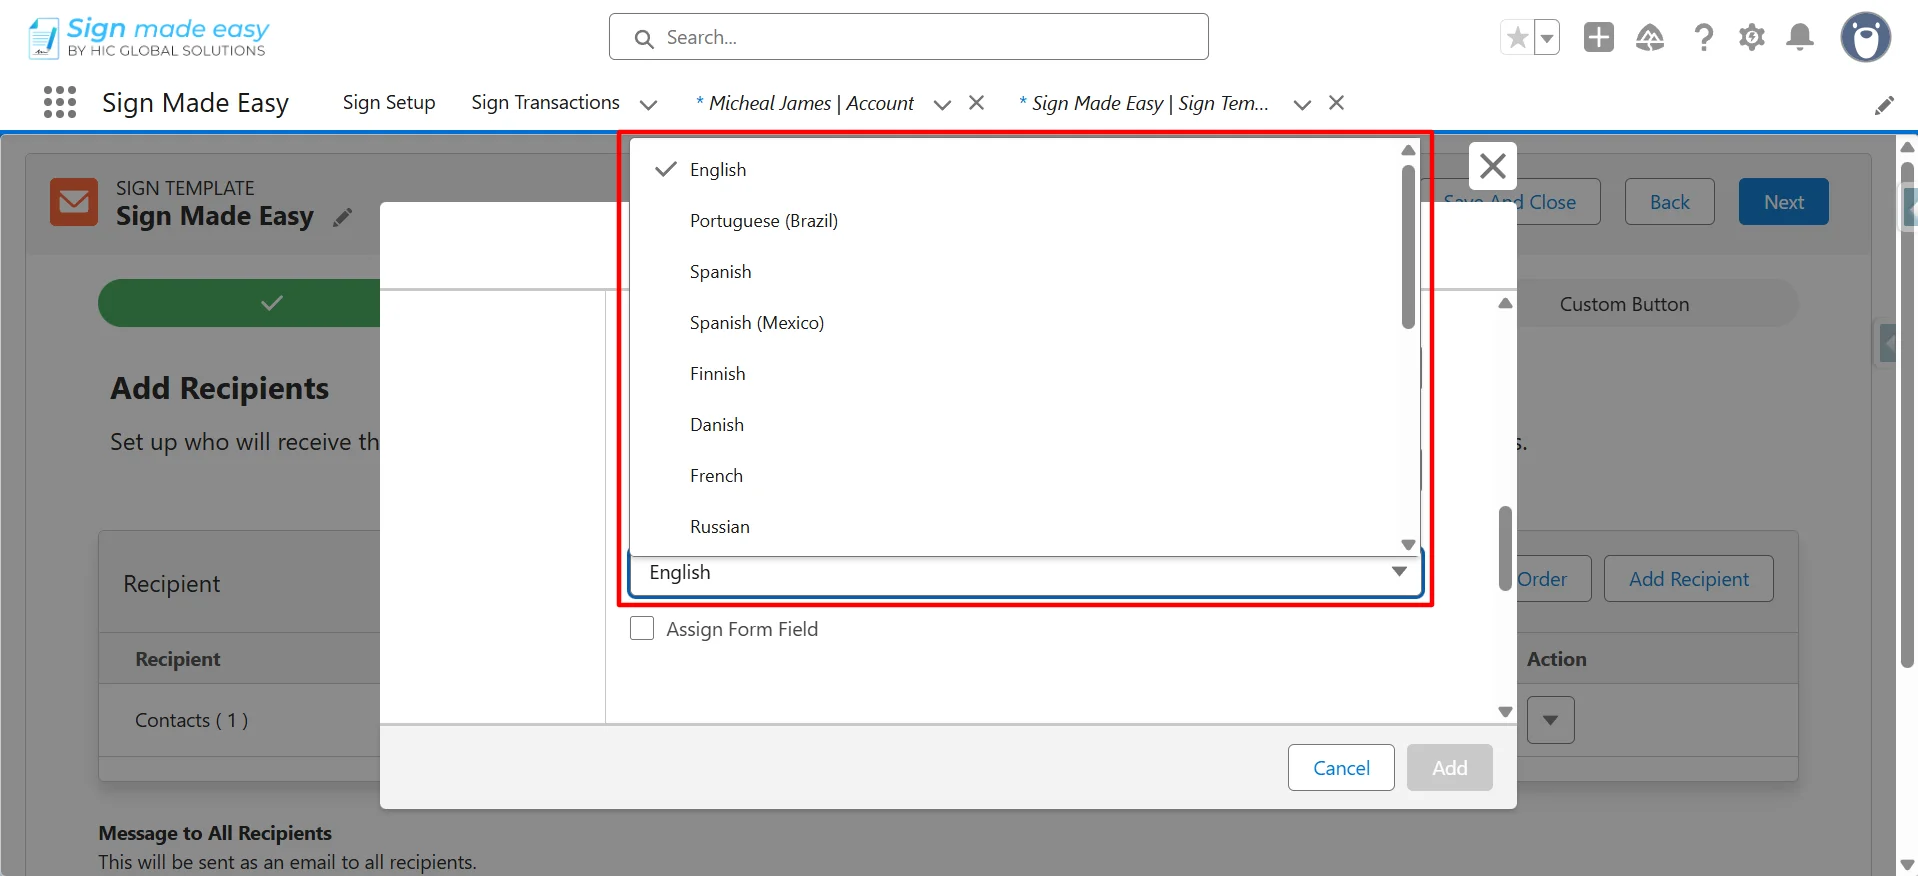
Task: Click the Add button in the dialog
Action: [x=1450, y=767]
